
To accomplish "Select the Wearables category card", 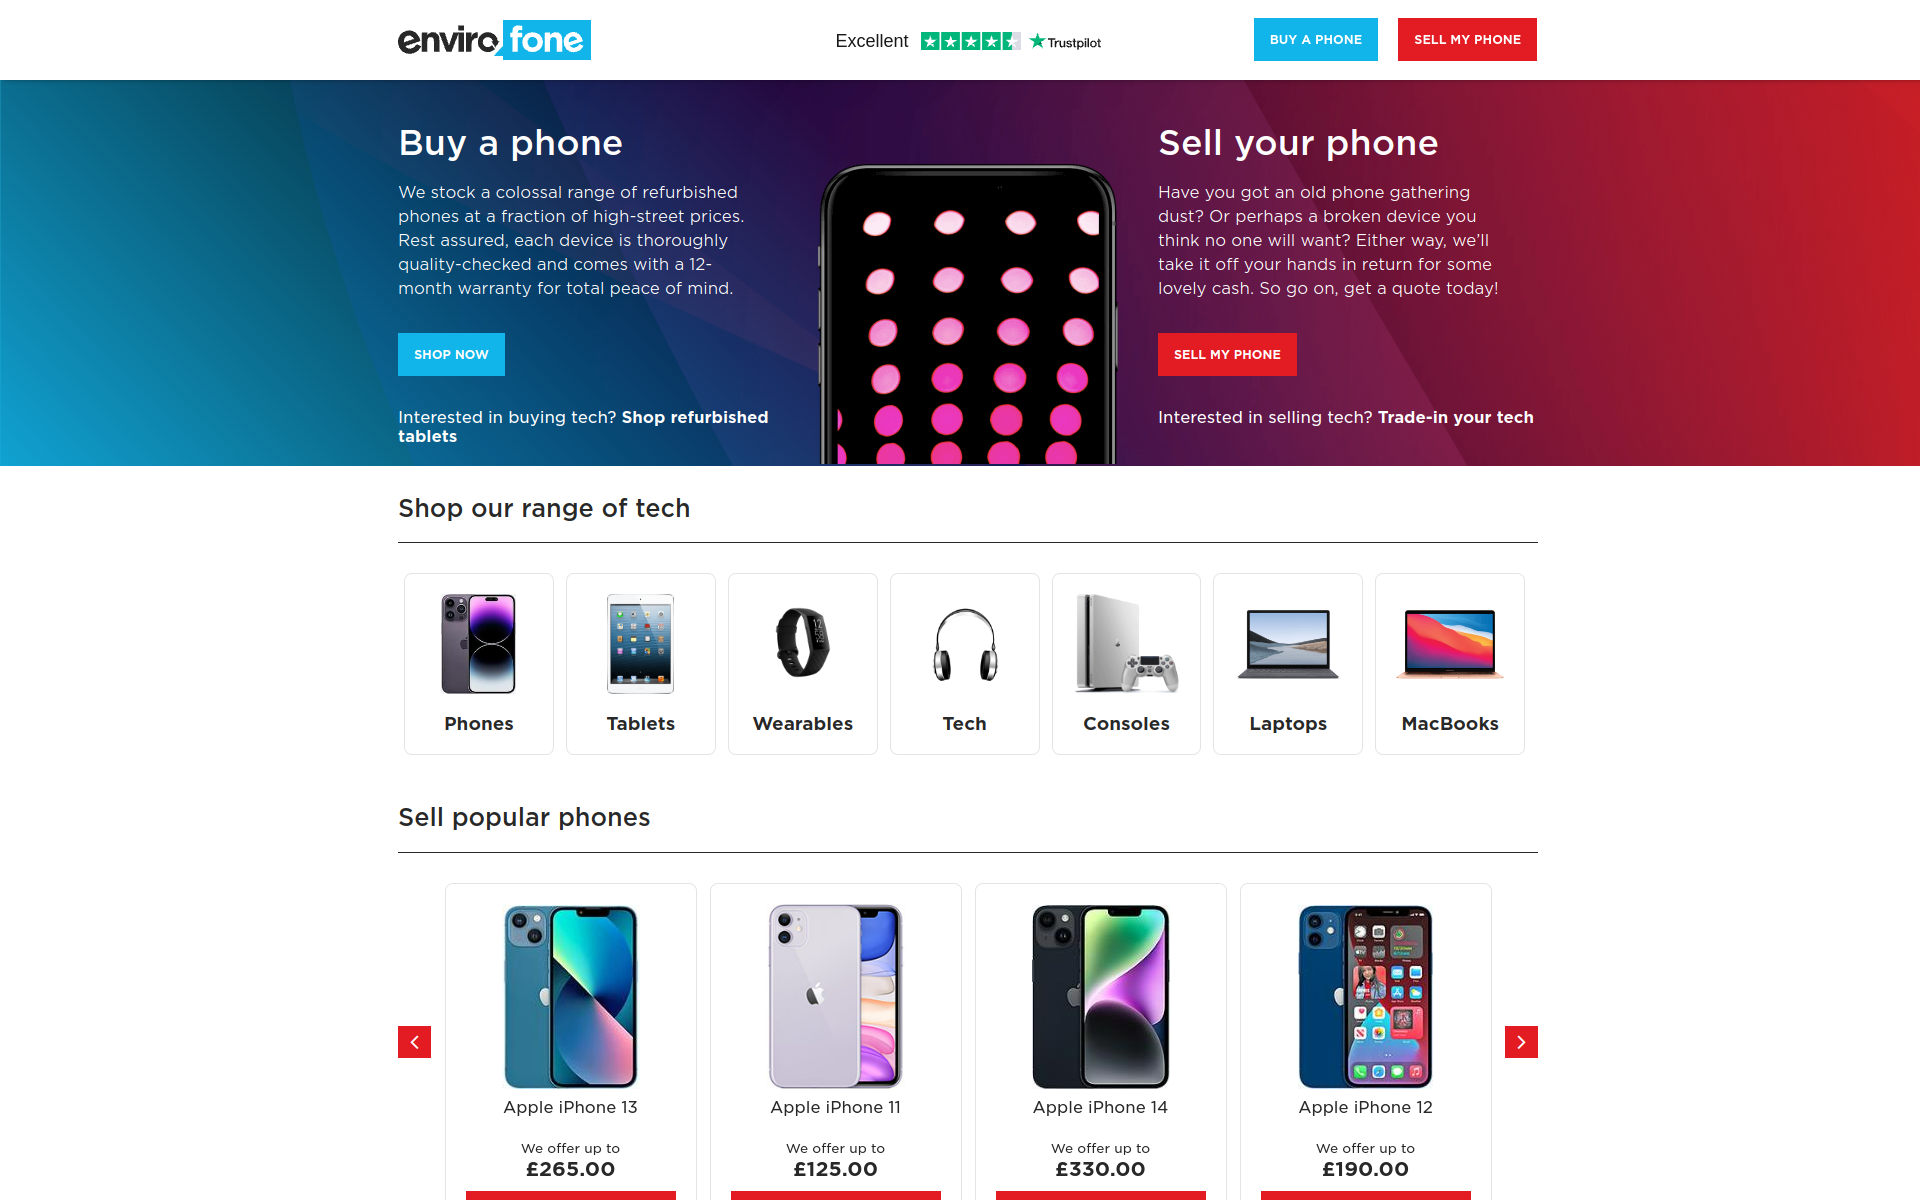I will (x=803, y=664).
